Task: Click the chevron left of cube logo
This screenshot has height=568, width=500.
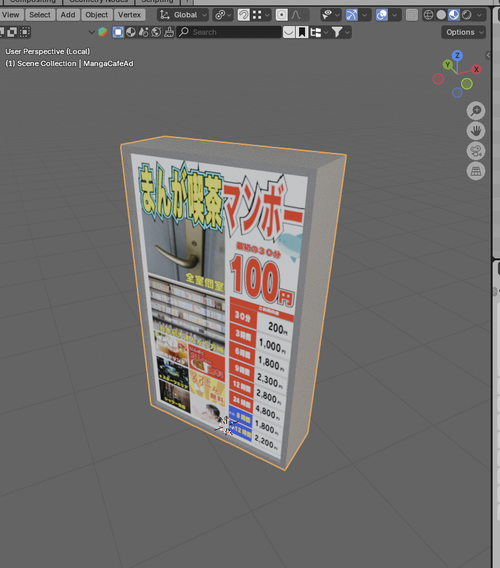Action: [x=91, y=32]
